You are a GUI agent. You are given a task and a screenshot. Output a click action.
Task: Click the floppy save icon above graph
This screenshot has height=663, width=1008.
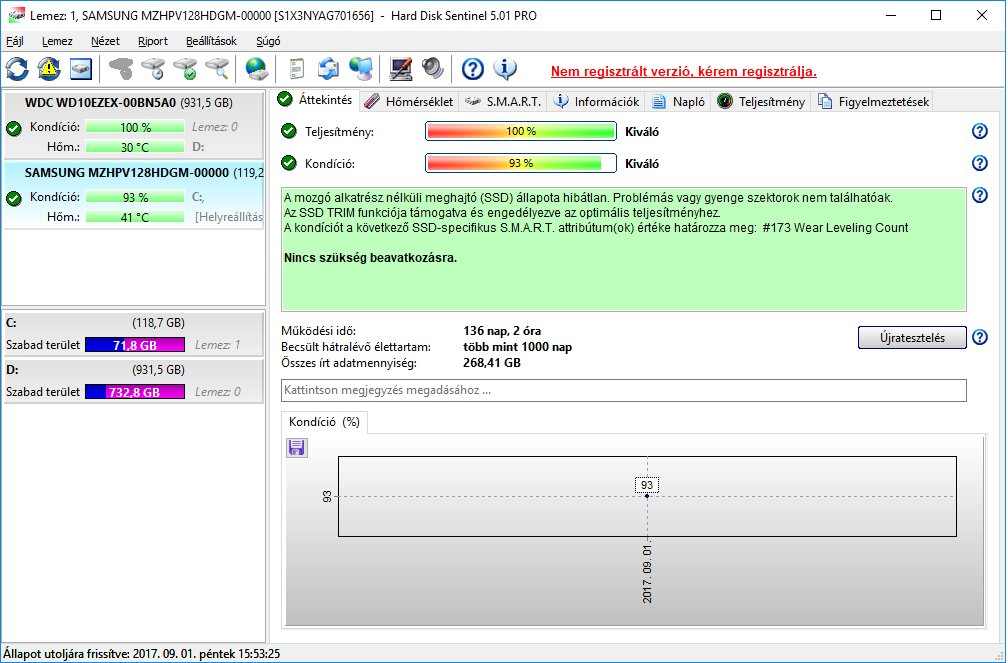[x=296, y=448]
